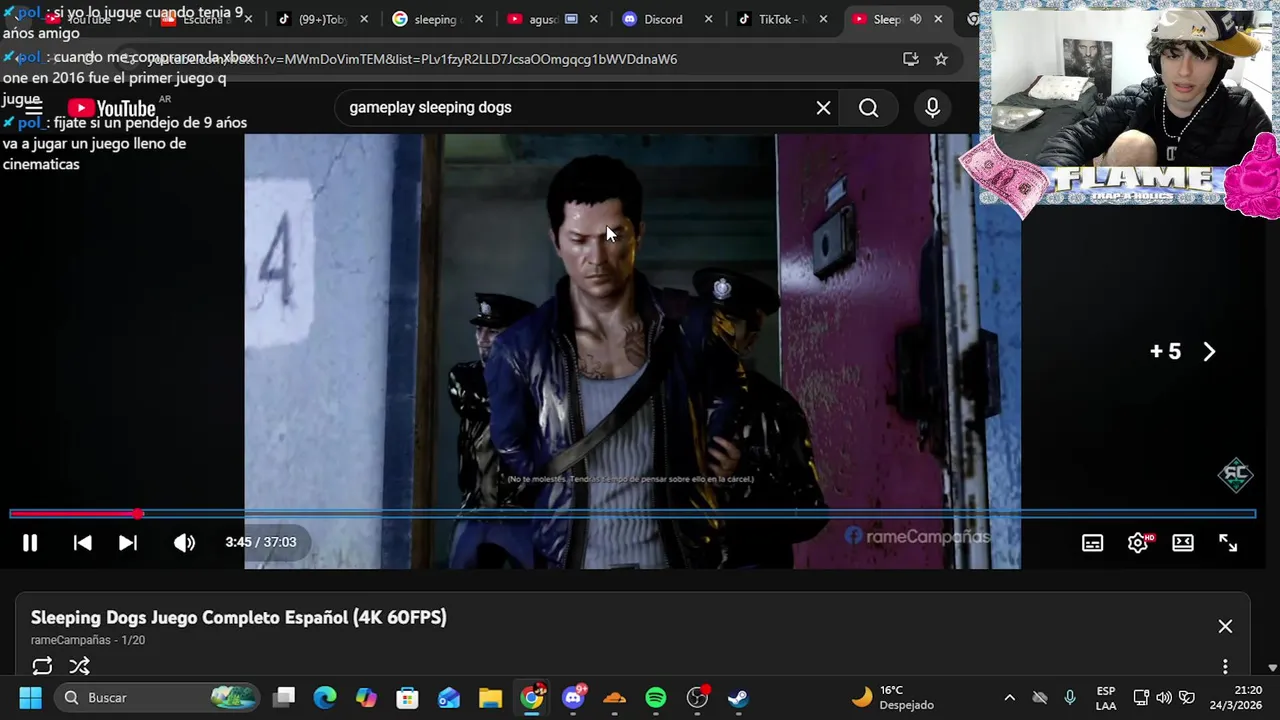The width and height of the screenshot is (1280, 720).
Task: Mute the playing Sleeping Dogs tab
Action: [x=915, y=19]
